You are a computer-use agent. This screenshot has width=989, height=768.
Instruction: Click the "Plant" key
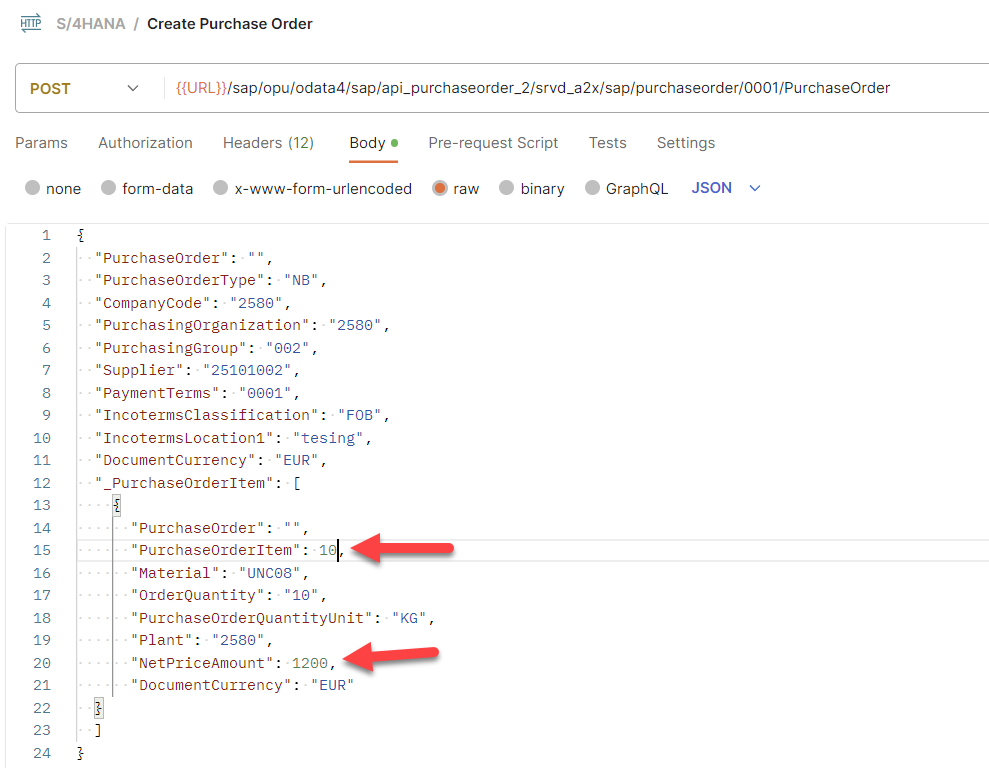[x=161, y=640]
